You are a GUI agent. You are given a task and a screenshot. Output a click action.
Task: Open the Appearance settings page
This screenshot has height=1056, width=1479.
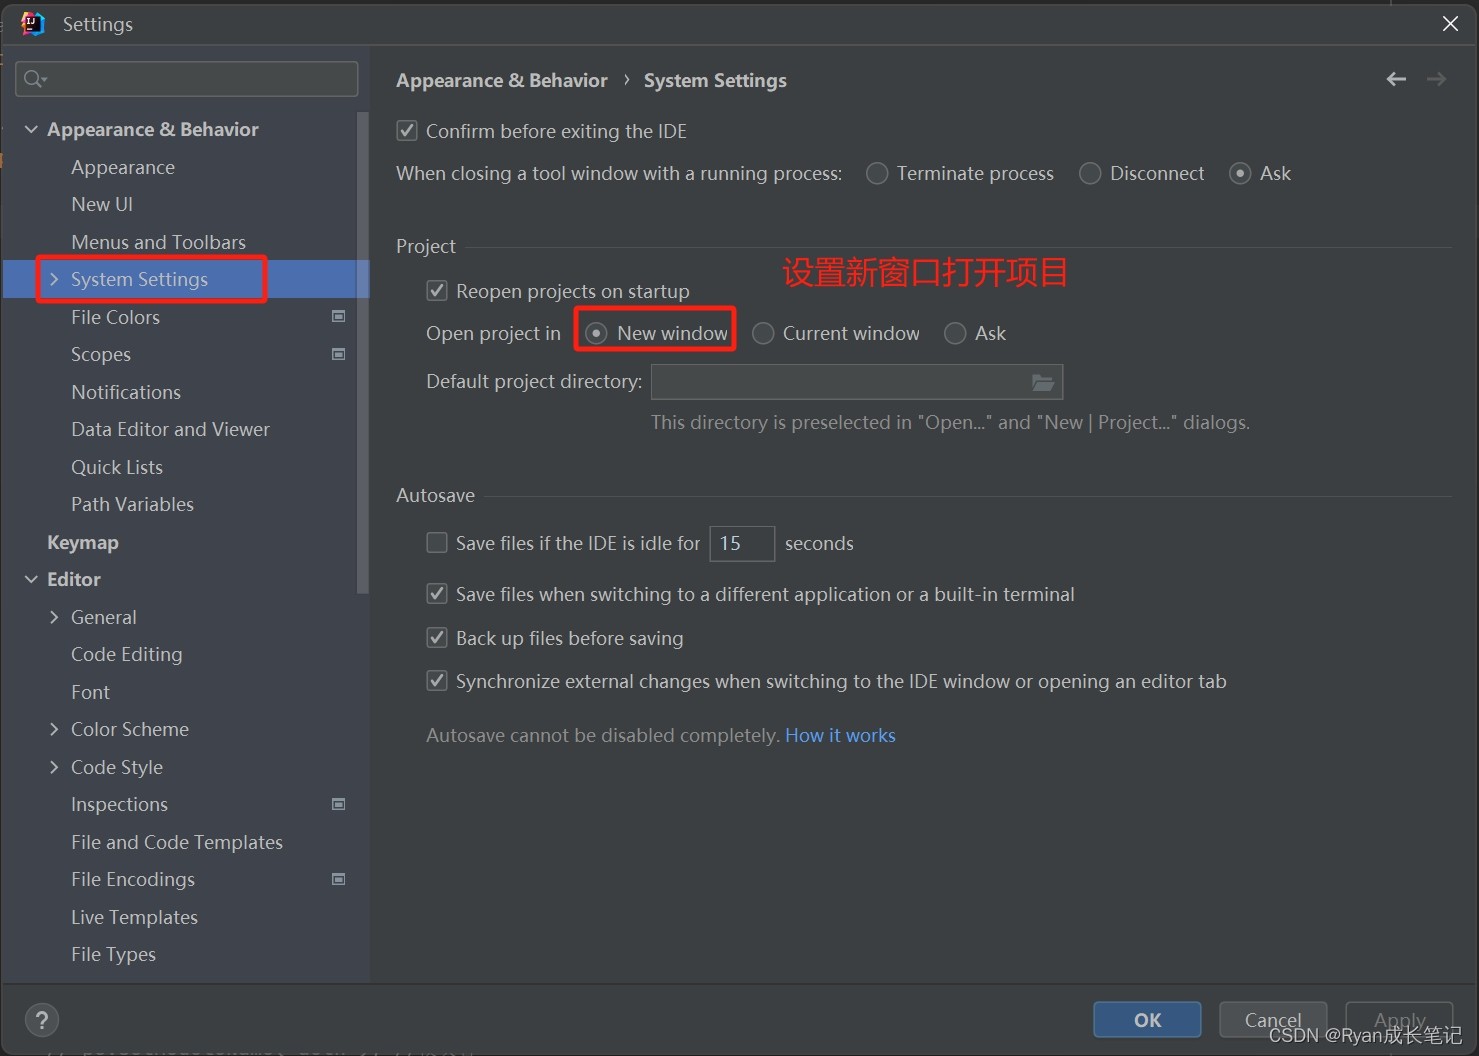tap(123, 167)
